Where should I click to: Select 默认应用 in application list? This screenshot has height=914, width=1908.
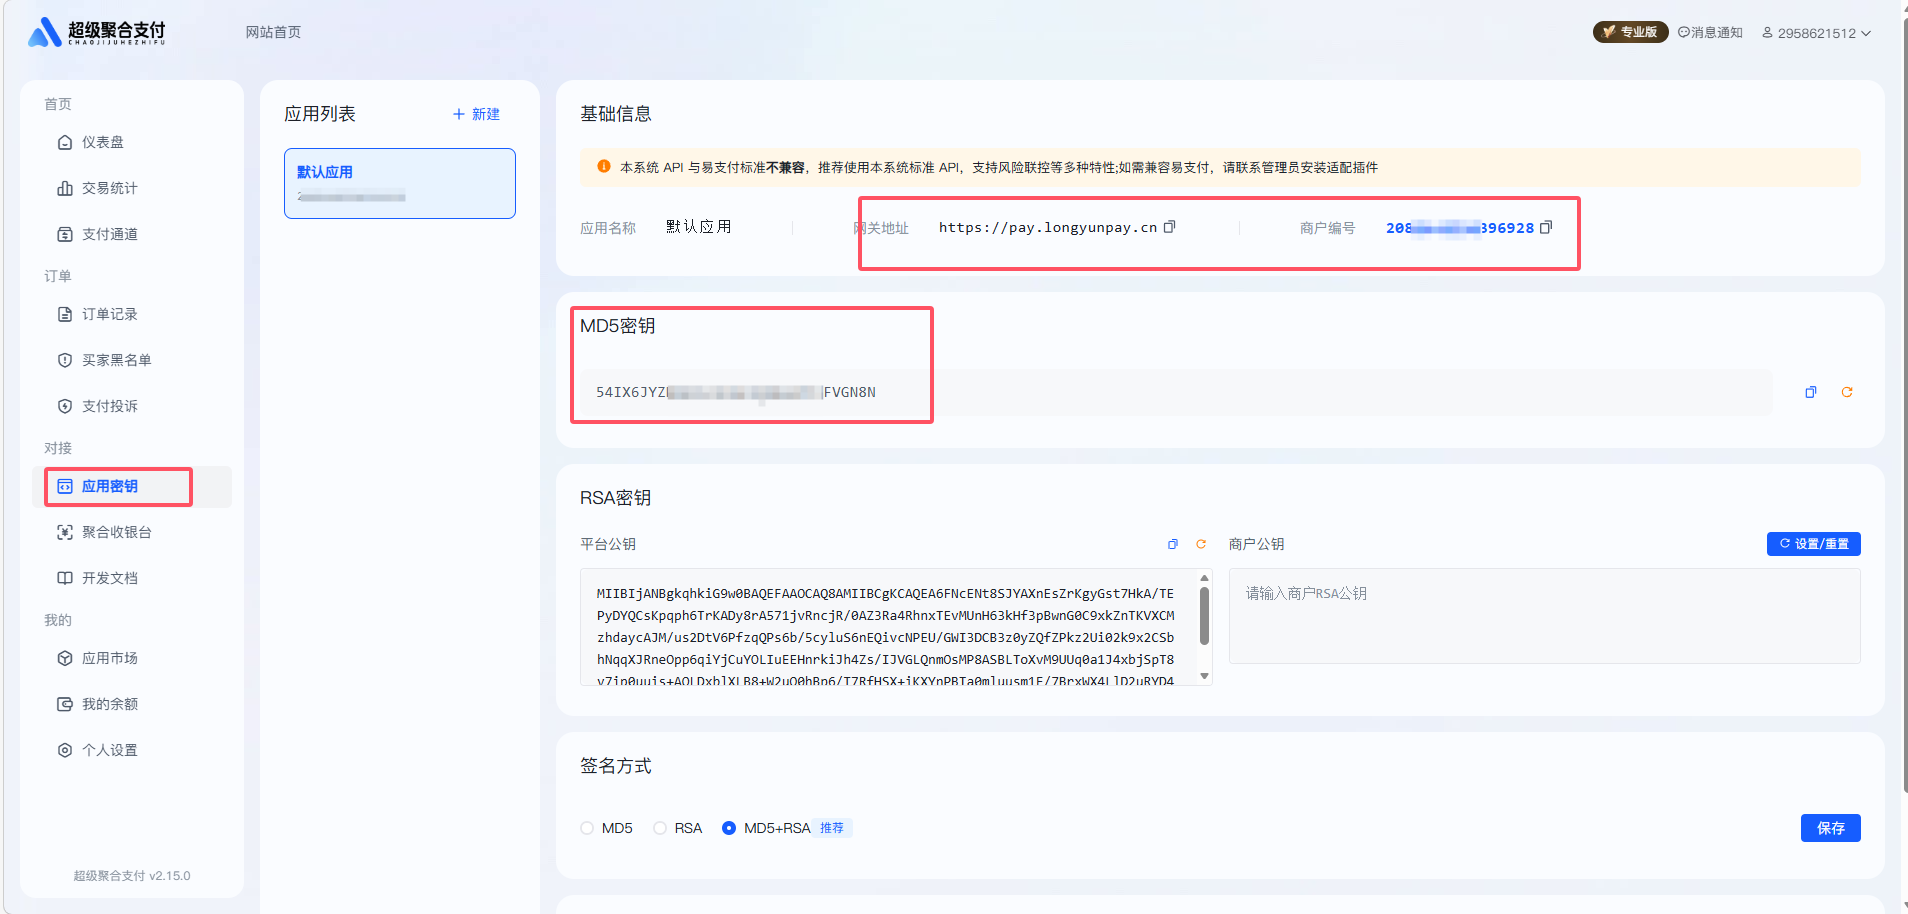[399, 183]
